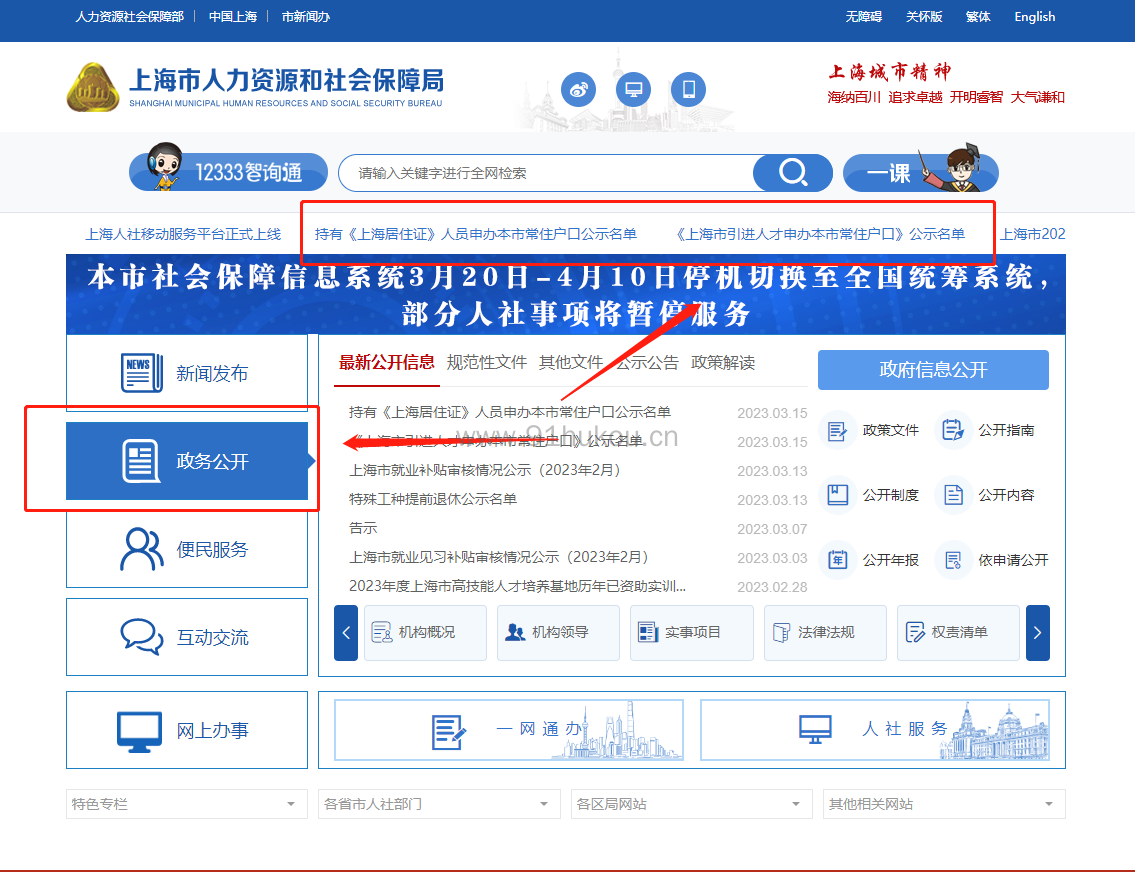Click the mobile phone icon in header
1135x872 pixels.
(x=688, y=90)
